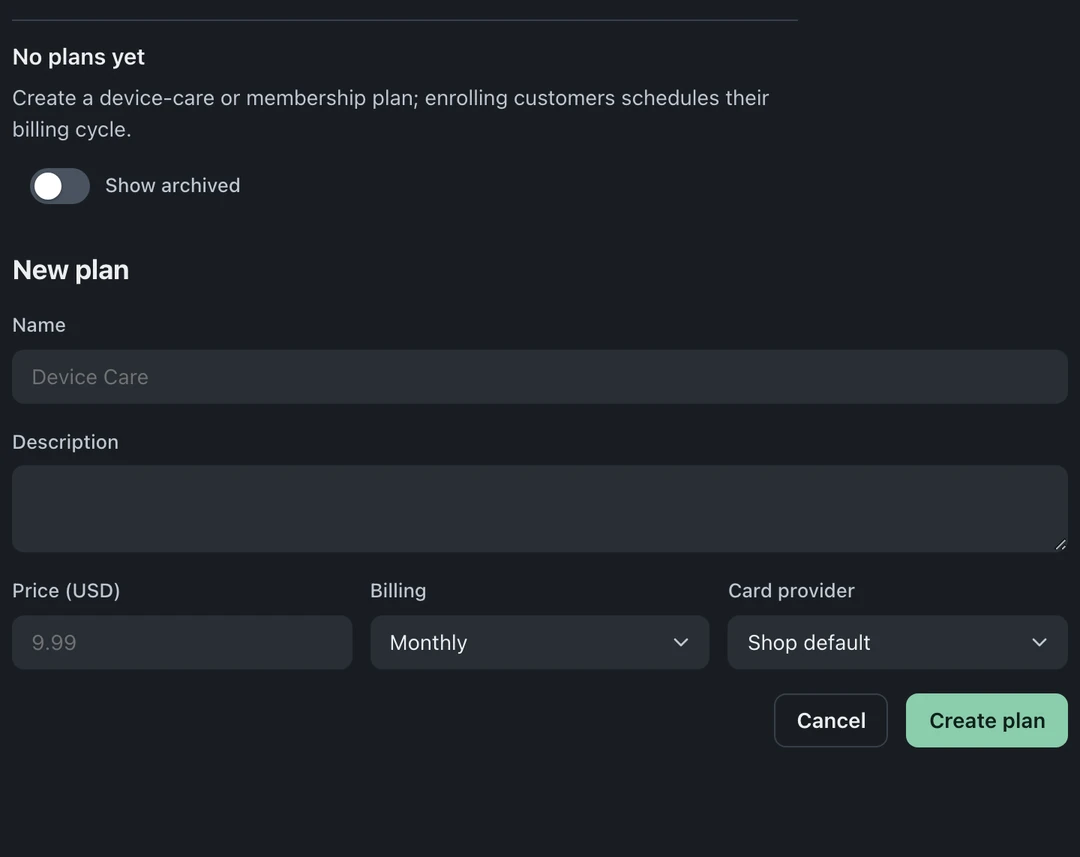The height and width of the screenshot is (857, 1080).
Task: Click the 'Card provider' label
Action: tap(791, 590)
